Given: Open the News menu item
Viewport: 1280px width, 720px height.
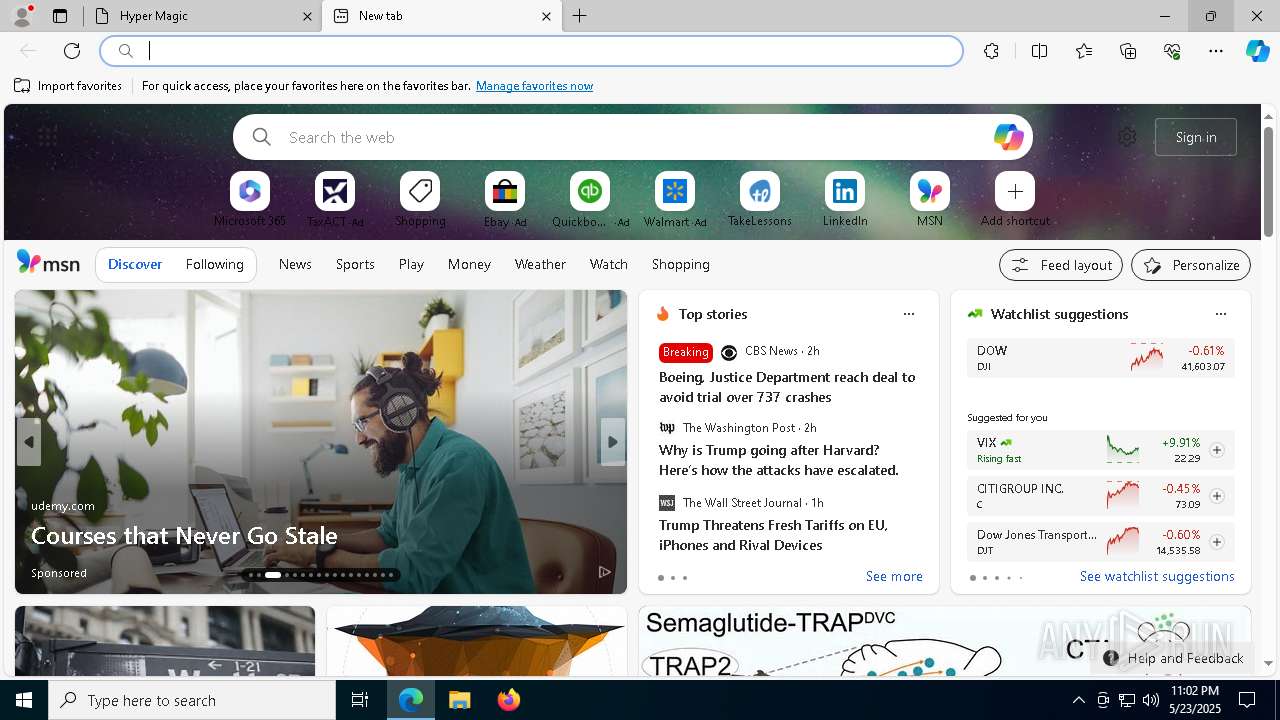Looking at the screenshot, I should click(x=295, y=264).
